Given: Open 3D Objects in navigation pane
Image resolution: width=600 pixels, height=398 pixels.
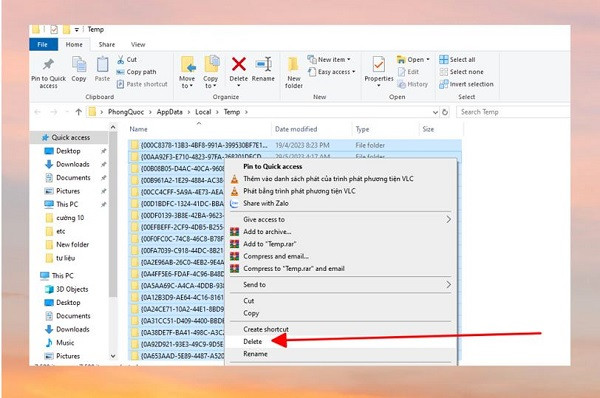Looking at the screenshot, I should coord(72,289).
